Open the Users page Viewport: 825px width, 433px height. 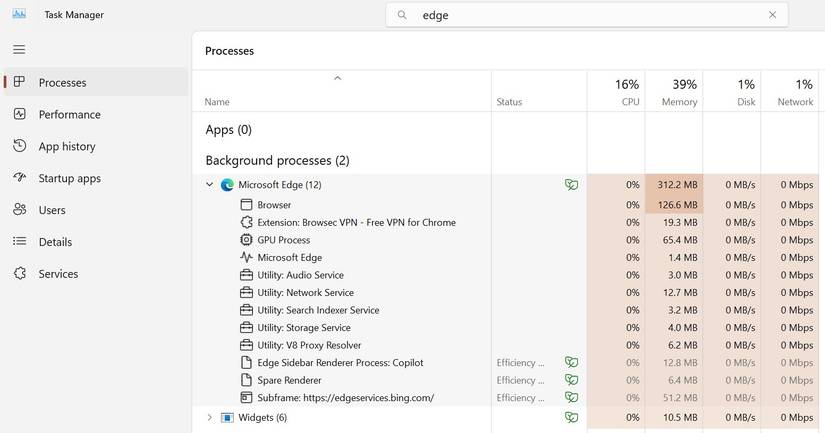[52, 210]
